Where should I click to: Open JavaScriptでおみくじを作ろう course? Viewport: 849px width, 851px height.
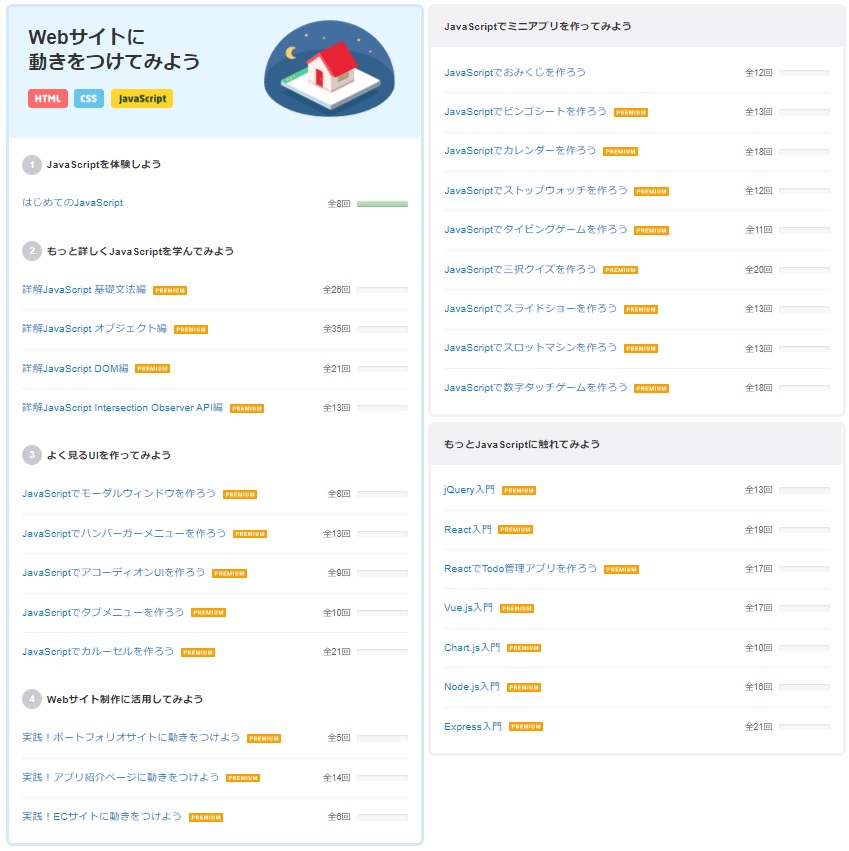pos(515,73)
